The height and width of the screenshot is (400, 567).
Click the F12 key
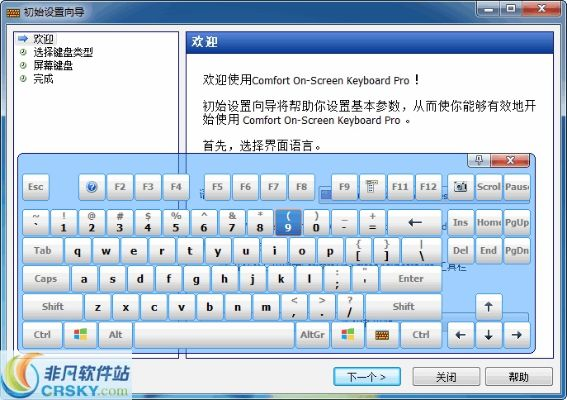428,187
